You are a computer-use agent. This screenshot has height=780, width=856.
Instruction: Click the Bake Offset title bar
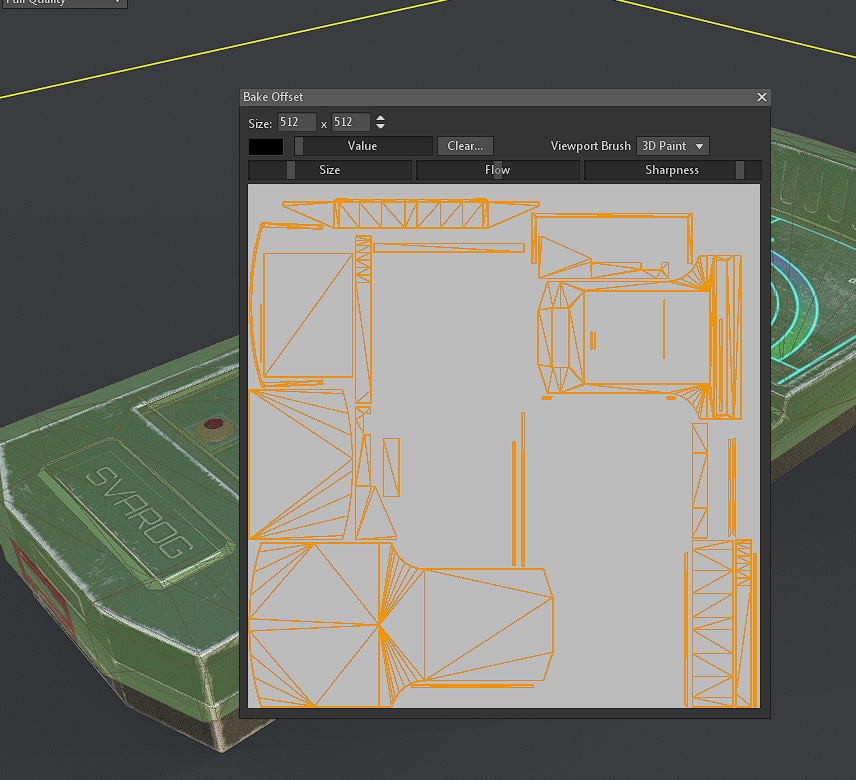point(497,97)
